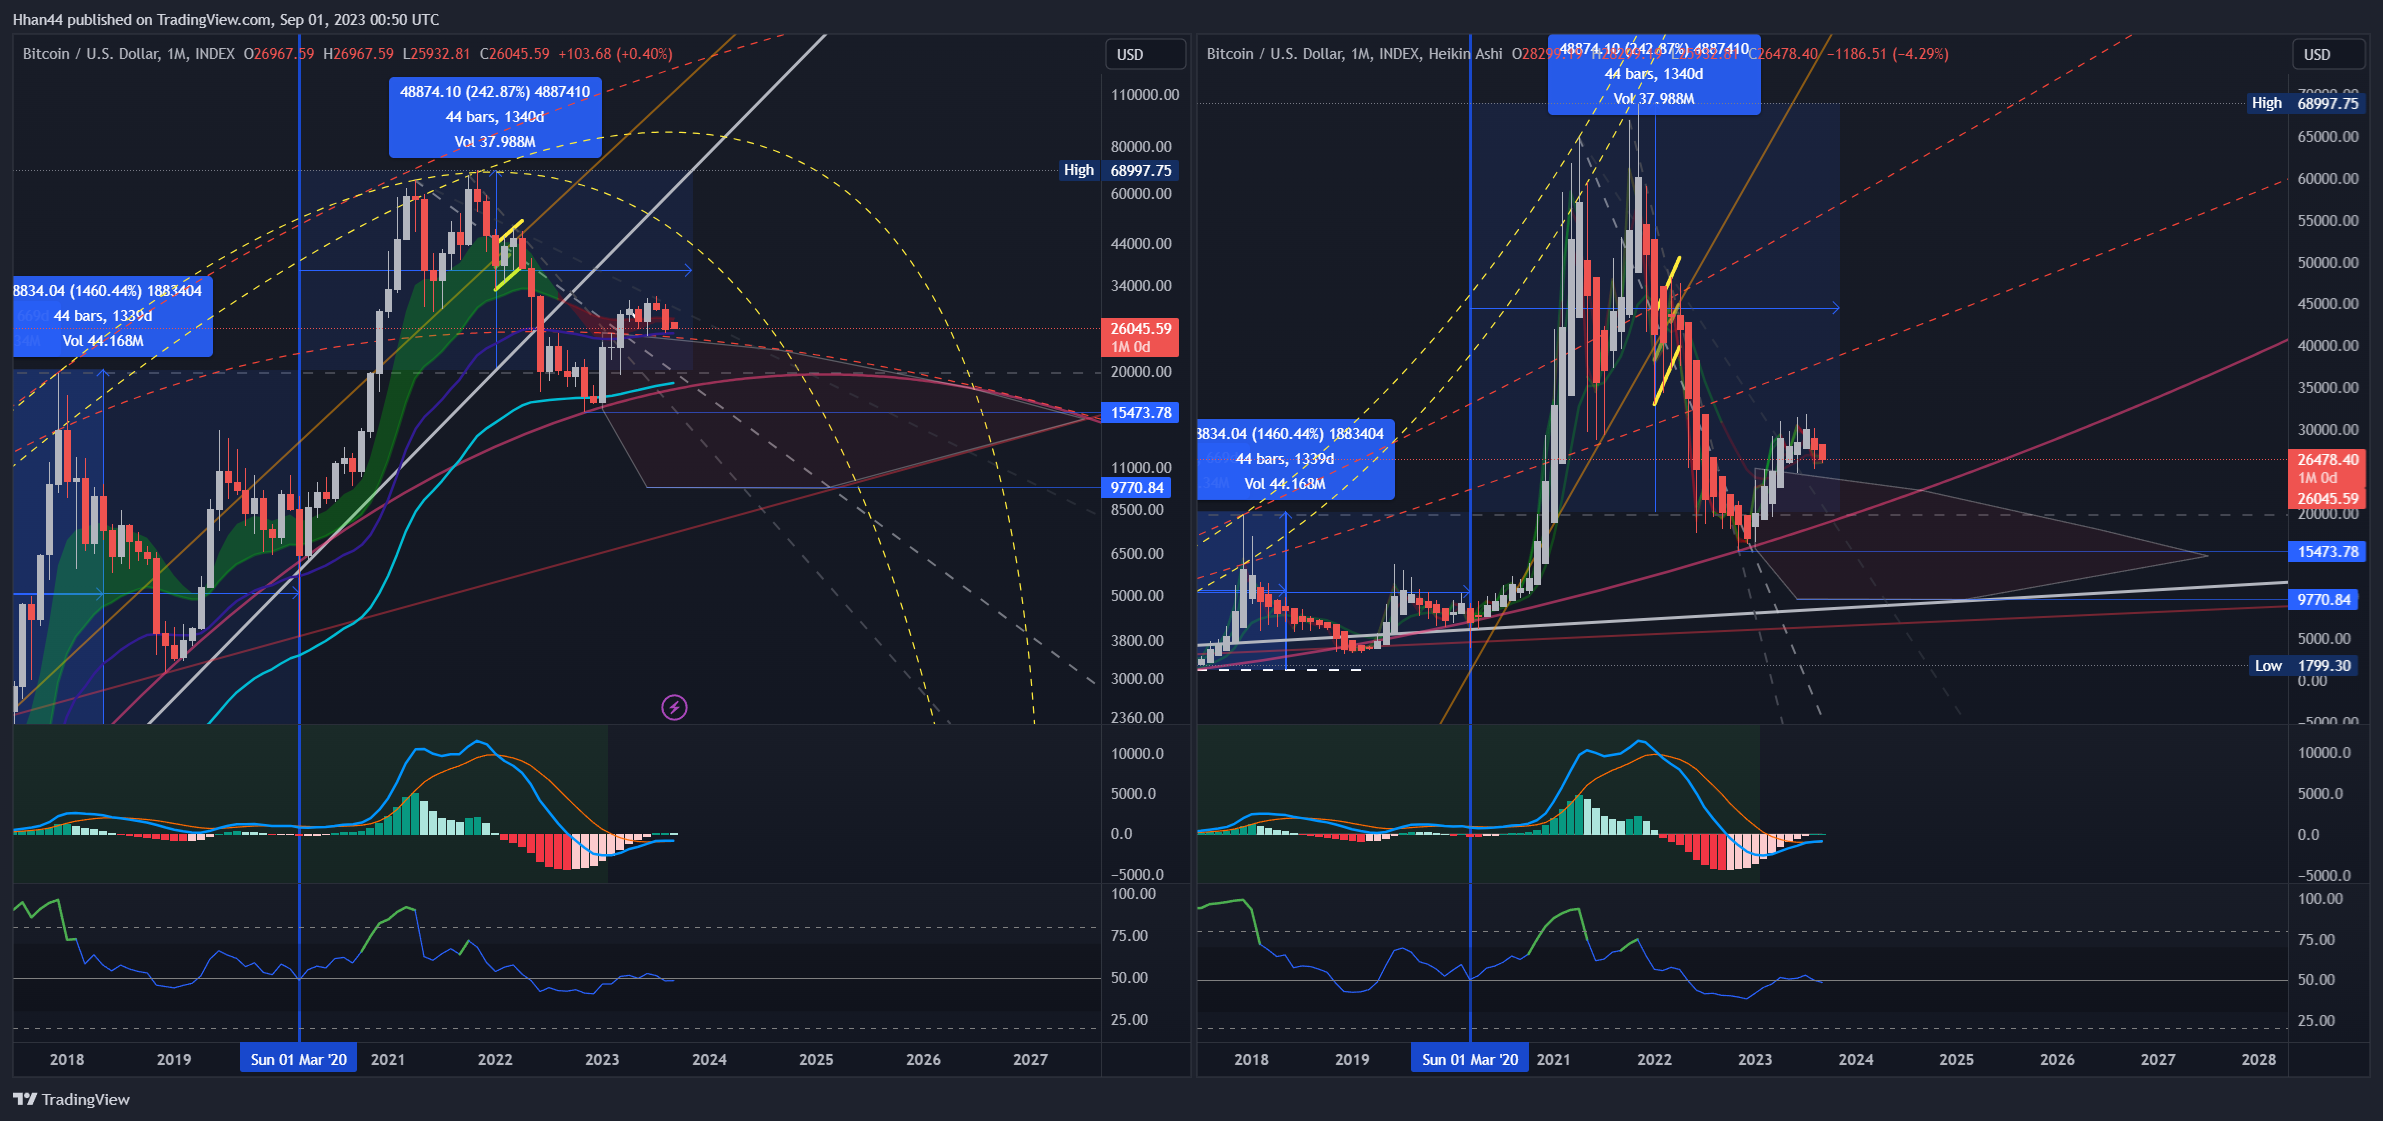This screenshot has height=1121, width=2383.
Task: Click the TradingView logo at the bottom
Action: [72, 1099]
